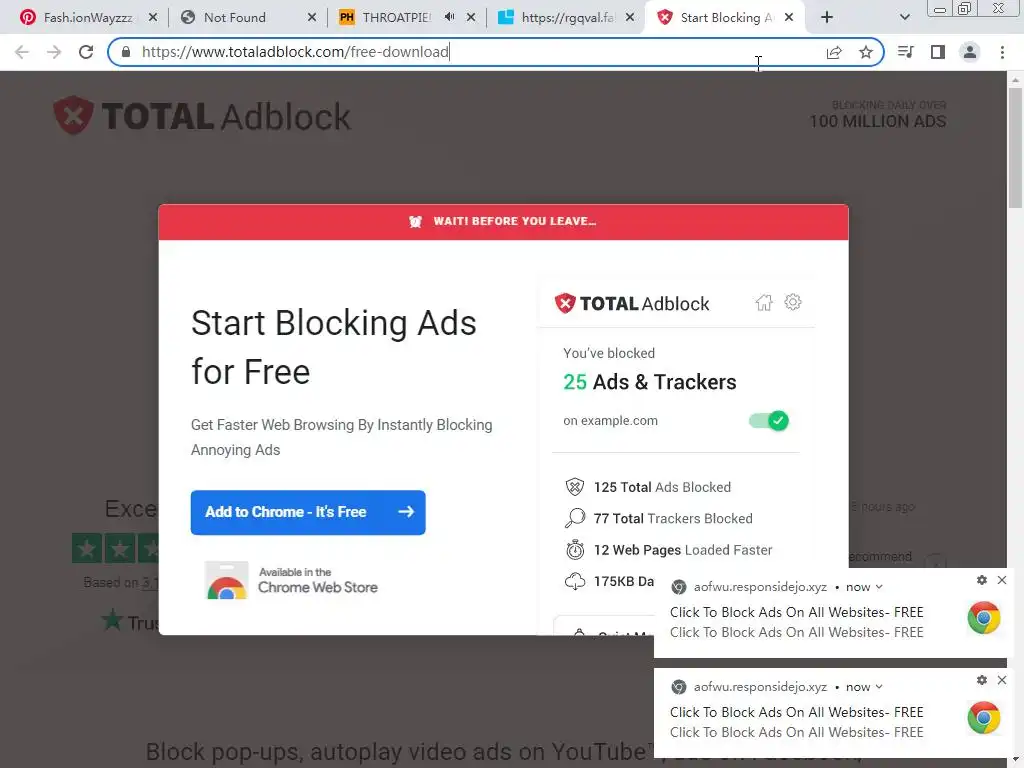Close the Fash.ionWayzzz tab
The height and width of the screenshot is (768, 1024).
153,18
